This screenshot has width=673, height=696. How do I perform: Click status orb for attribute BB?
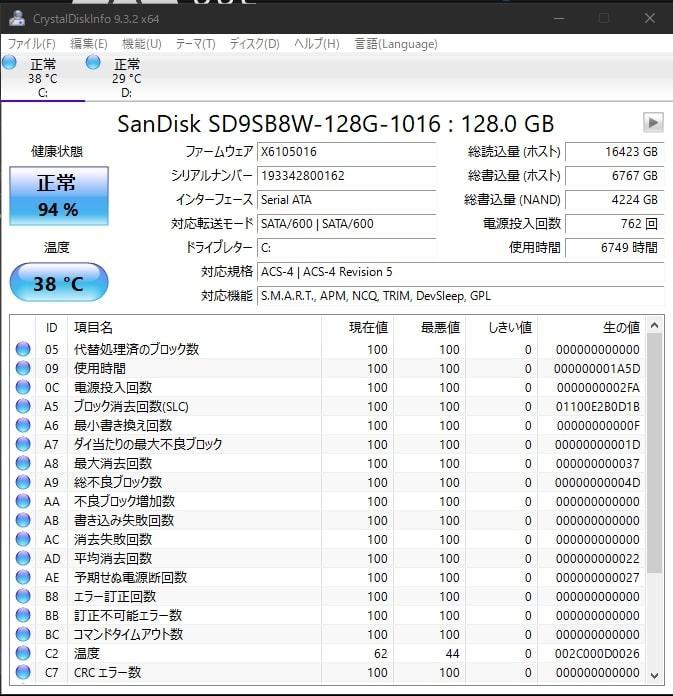pos(23,615)
